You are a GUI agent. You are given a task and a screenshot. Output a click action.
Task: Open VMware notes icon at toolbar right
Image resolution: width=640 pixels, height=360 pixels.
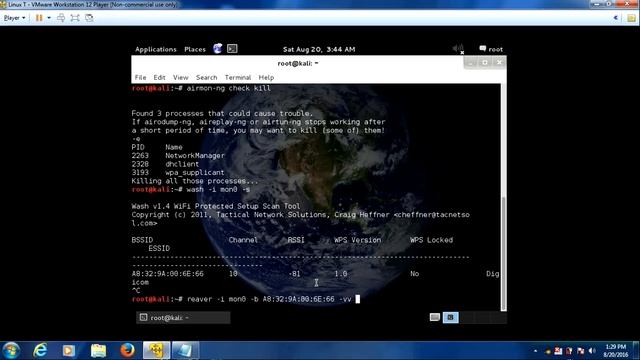tap(632, 18)
